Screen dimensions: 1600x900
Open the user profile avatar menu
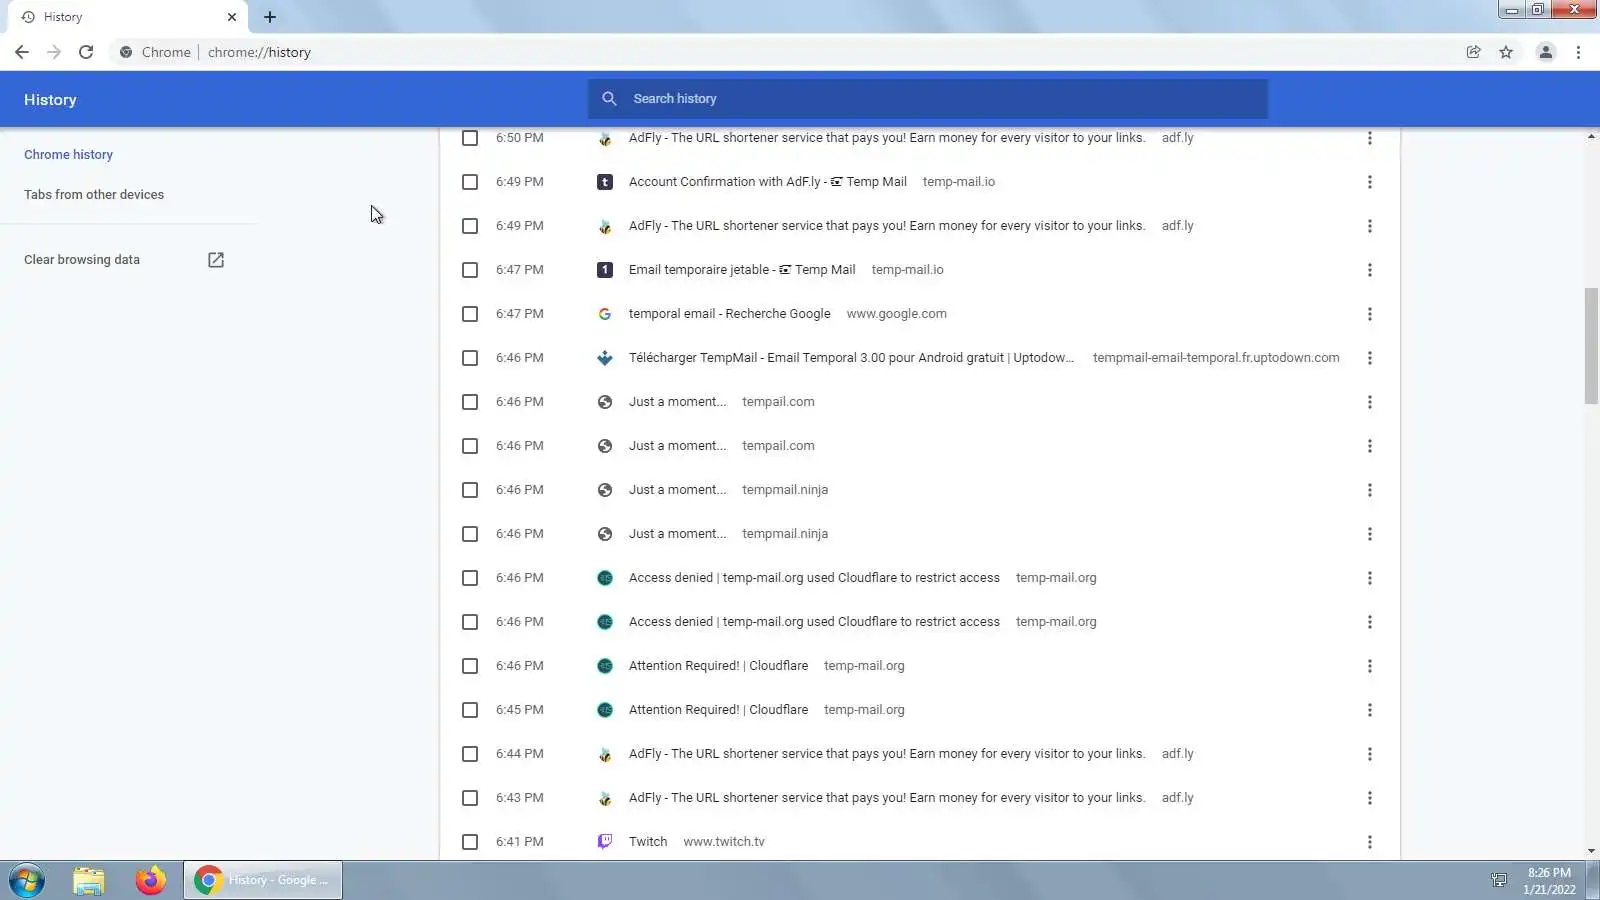pyautogui.click(x=1545, y=52)
